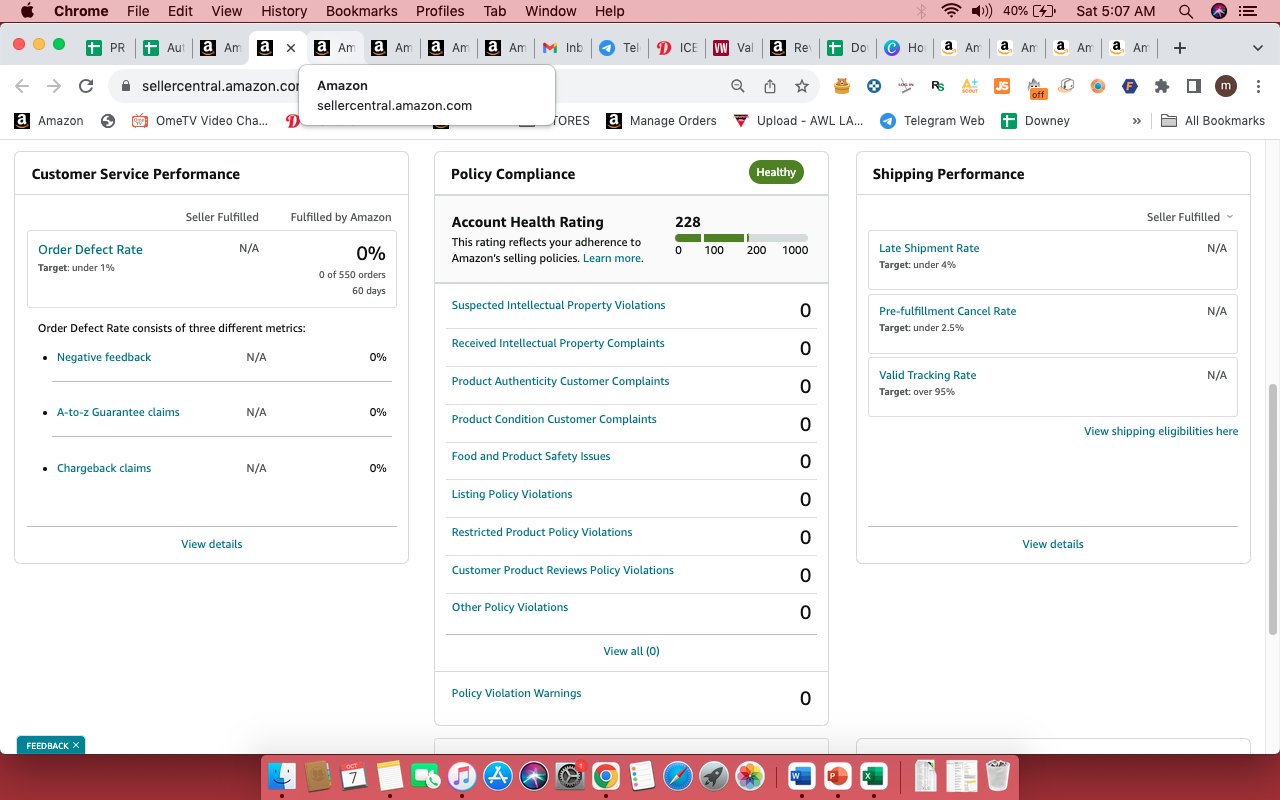Viewport: 1280px width, 800px height.
Task: Reload the Seller Central page
Action: coord(86,86)
